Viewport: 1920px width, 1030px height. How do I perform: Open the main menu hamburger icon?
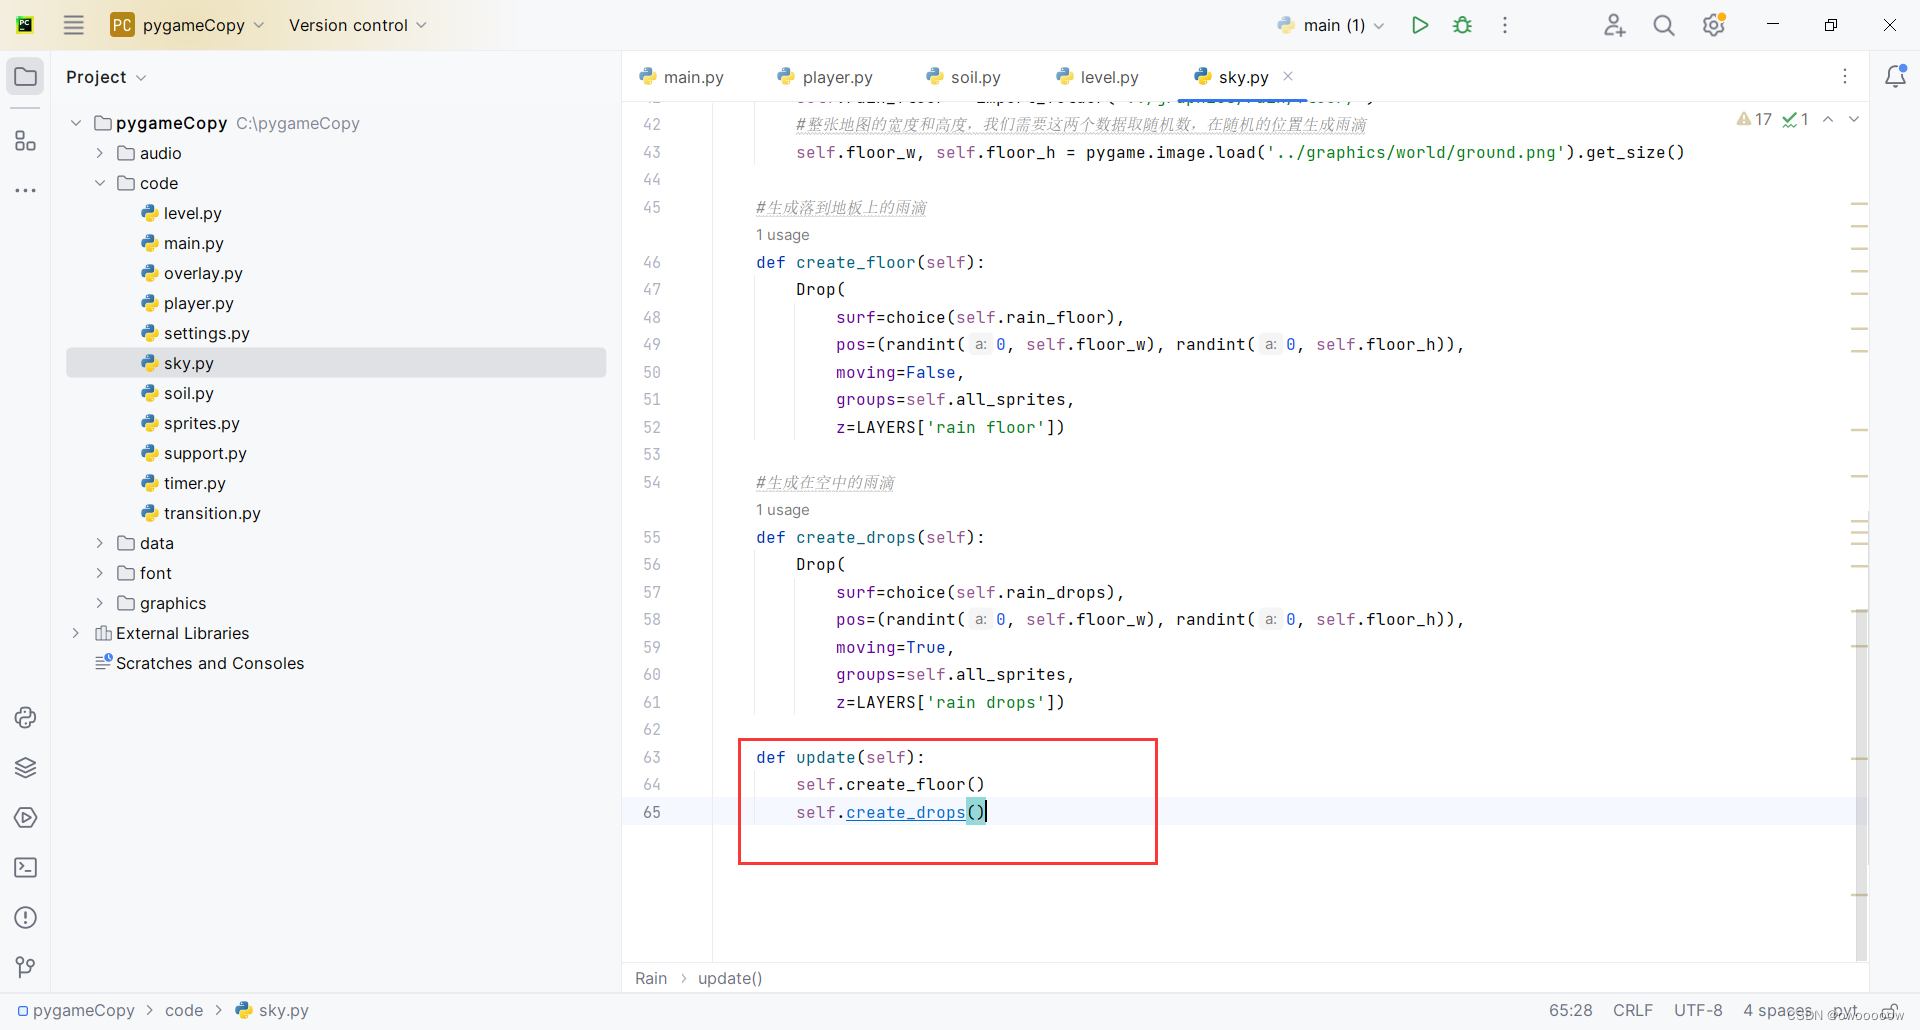[74, 25]
